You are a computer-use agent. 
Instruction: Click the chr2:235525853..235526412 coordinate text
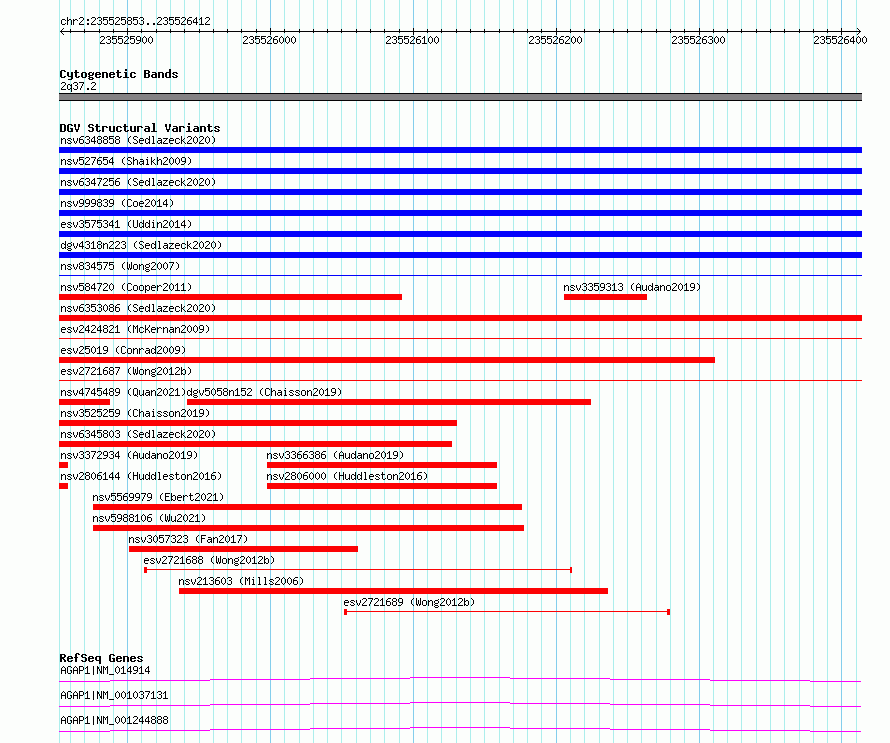pyautogui.click(x=135, y=21)
